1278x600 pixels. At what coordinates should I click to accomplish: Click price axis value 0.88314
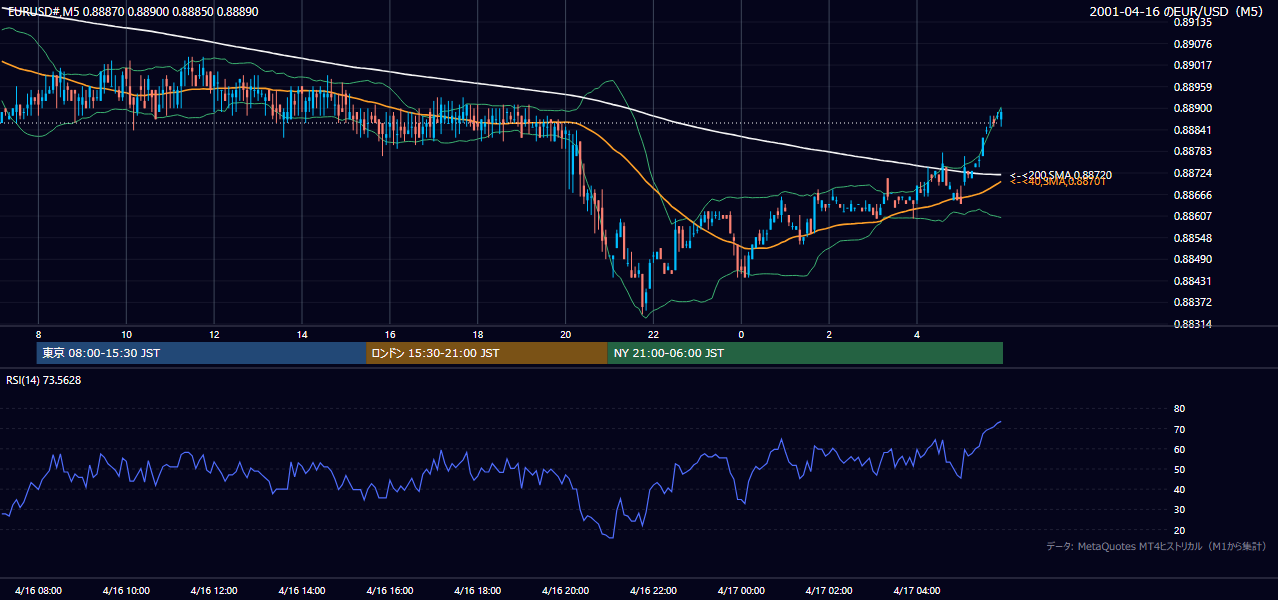coord(1193,324)
